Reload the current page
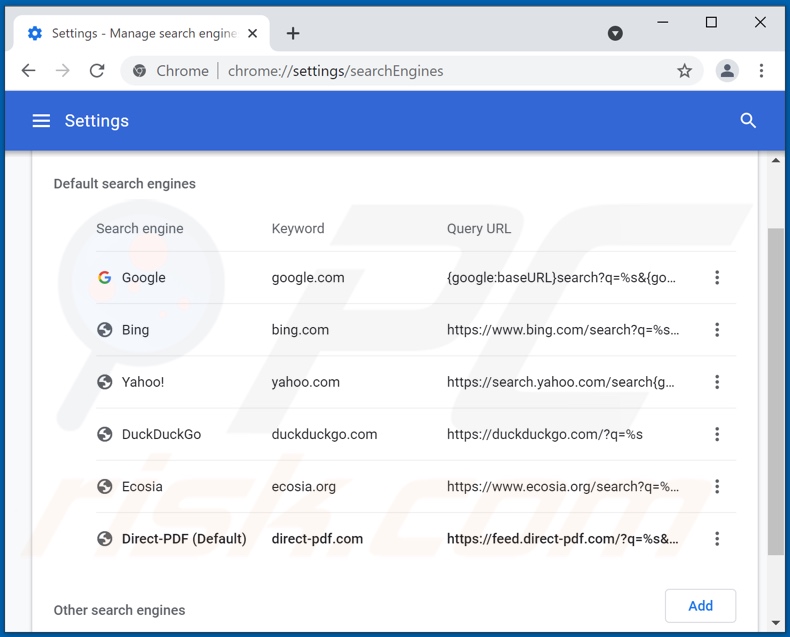This screenshot has height=637, width=790. pyautogui.click(x=97, y=71)
